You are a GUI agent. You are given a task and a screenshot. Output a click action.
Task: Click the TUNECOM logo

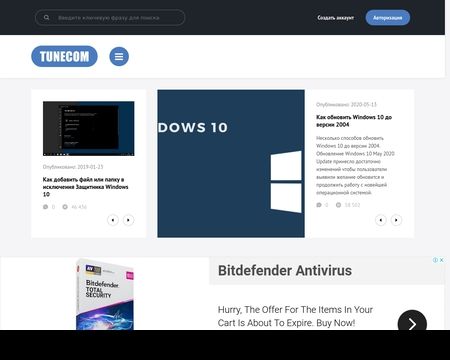click(x=64, y=56)
